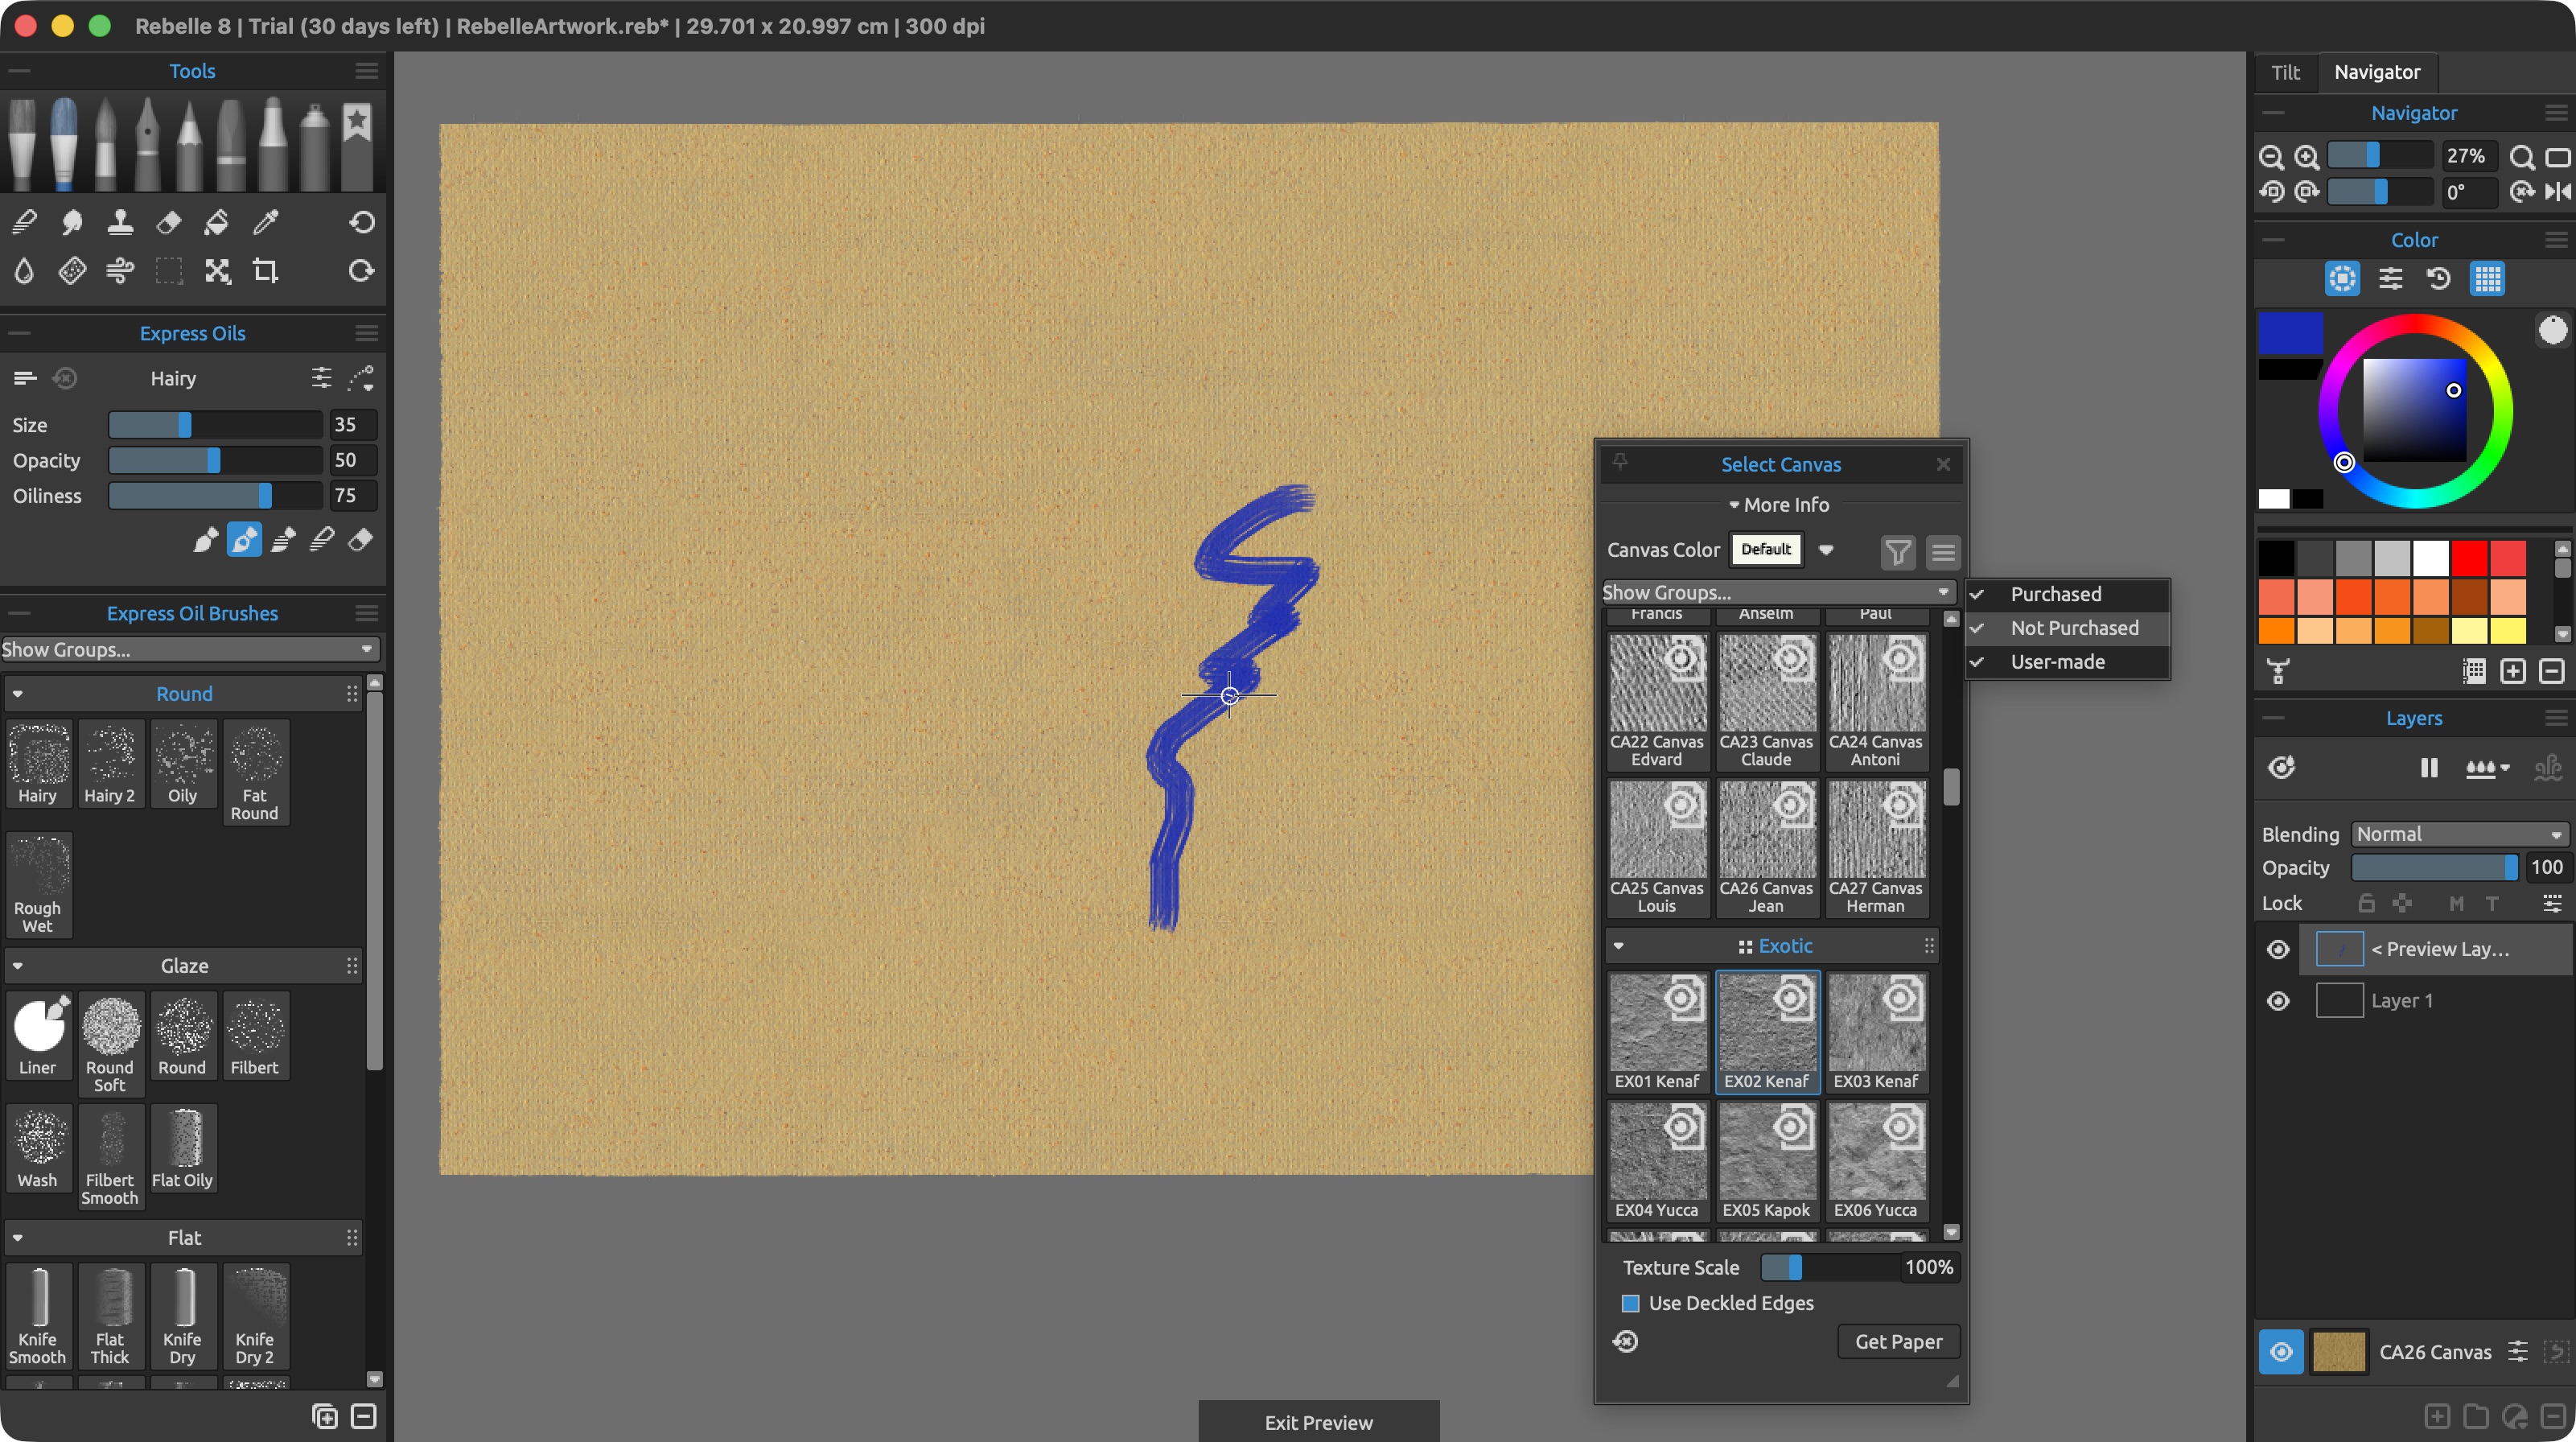2576x1442 pixels.
Task: Collapse the Flat brush group
Action: click(x=18, y=1238)
